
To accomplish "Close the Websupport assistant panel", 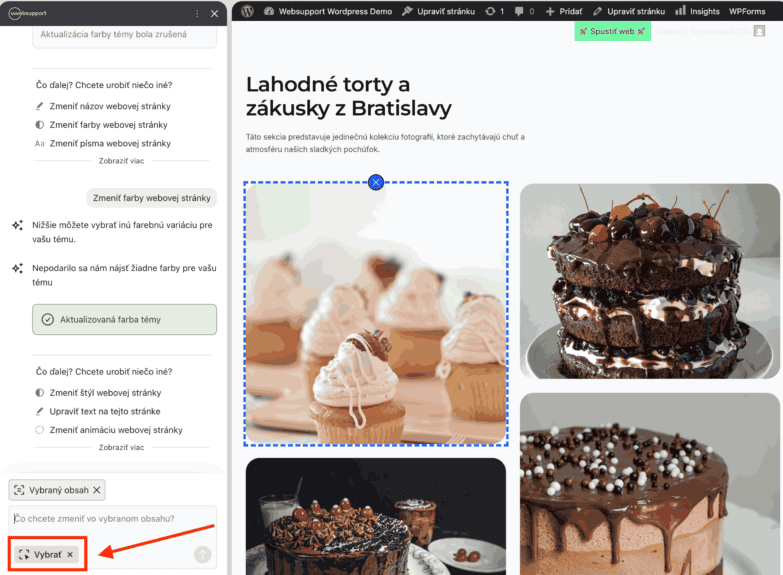I will [x=212, y=13].
